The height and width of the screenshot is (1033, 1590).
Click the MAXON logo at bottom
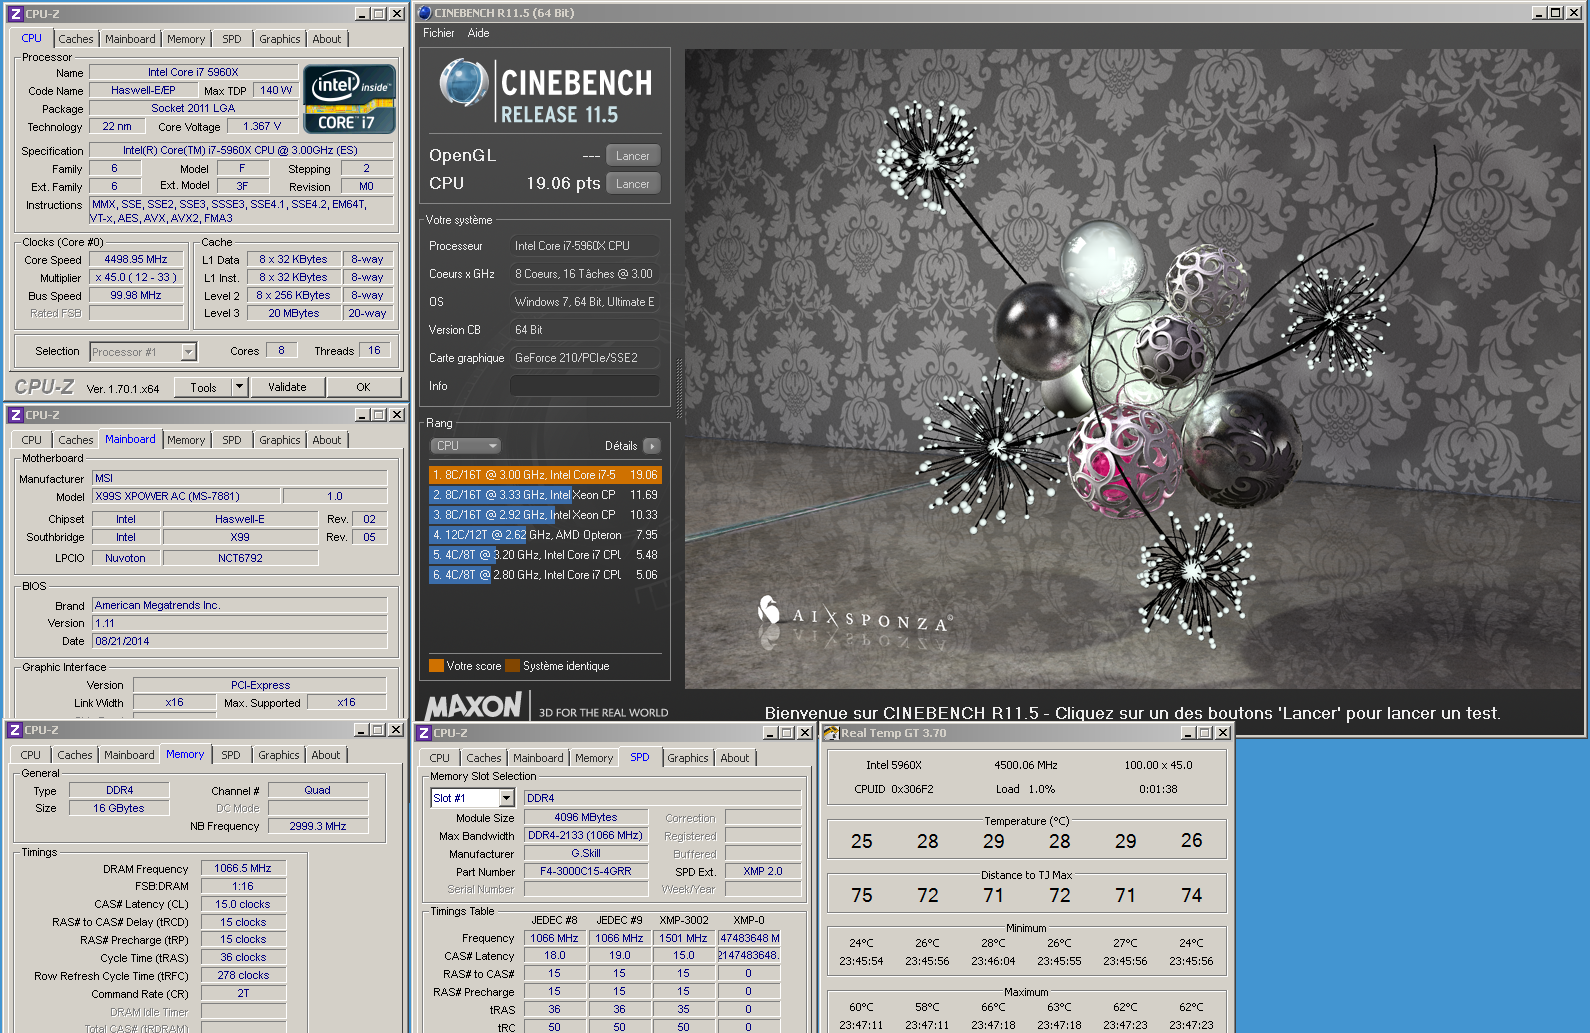pos(474,707)
